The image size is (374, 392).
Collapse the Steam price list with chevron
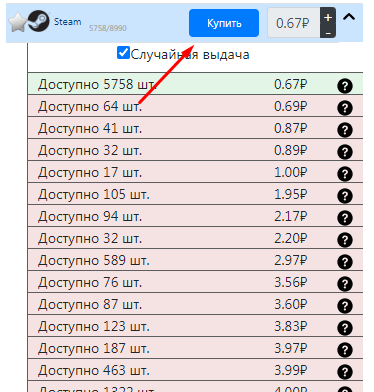click(x=349, y=17)
